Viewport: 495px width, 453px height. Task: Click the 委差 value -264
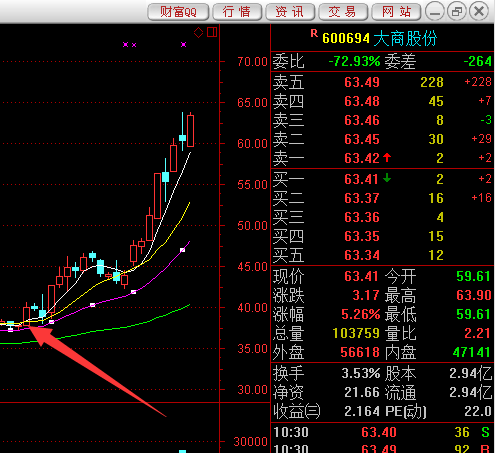(477, 61)
